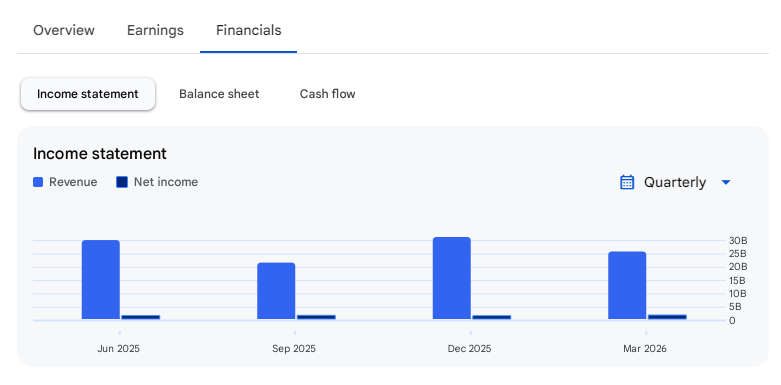
Task: Show the Balance sheet view
Action: click(219, 94)
